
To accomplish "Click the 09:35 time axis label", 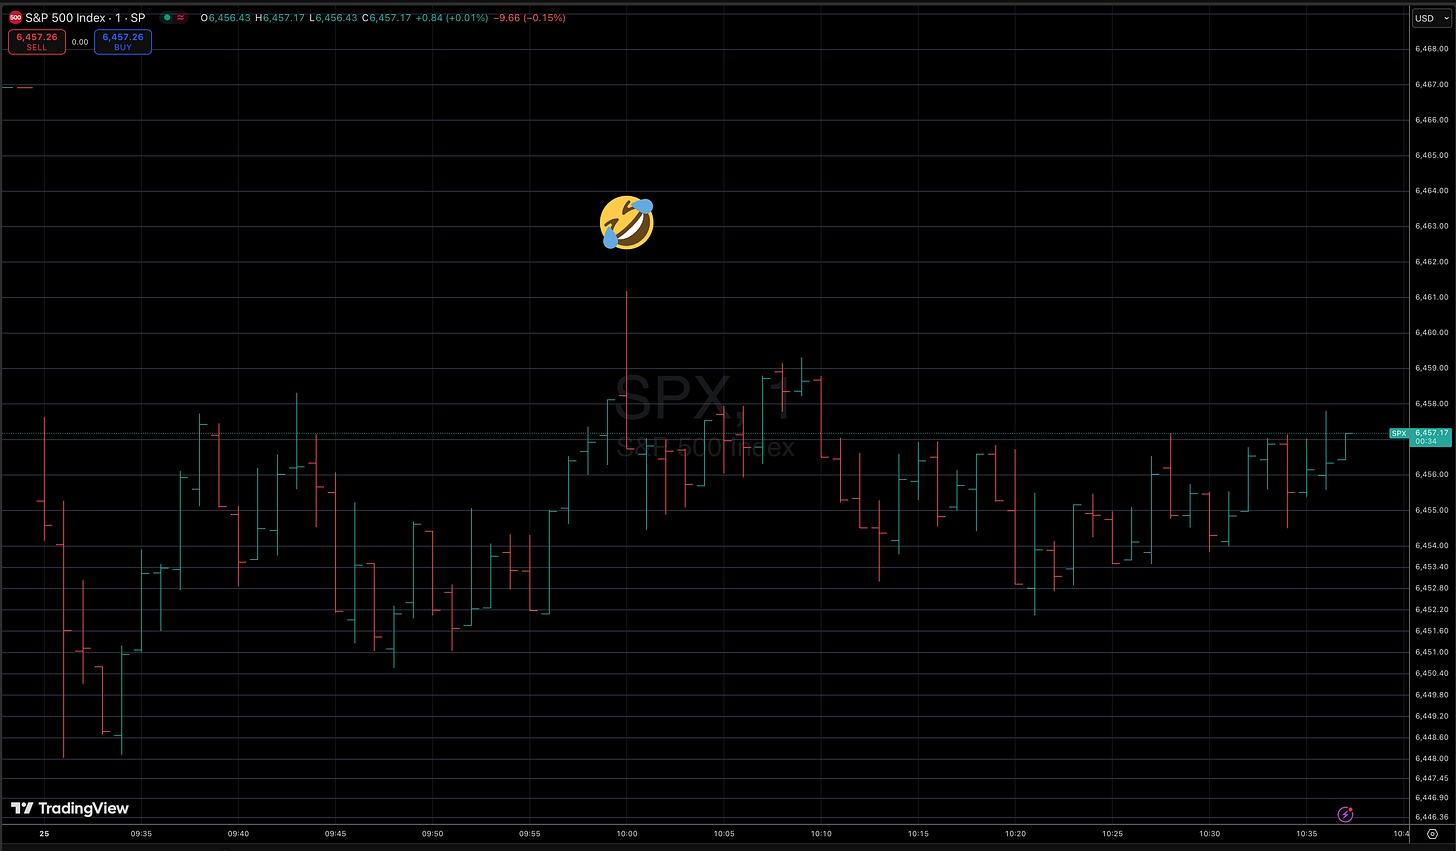I will [x=141, y=833].
